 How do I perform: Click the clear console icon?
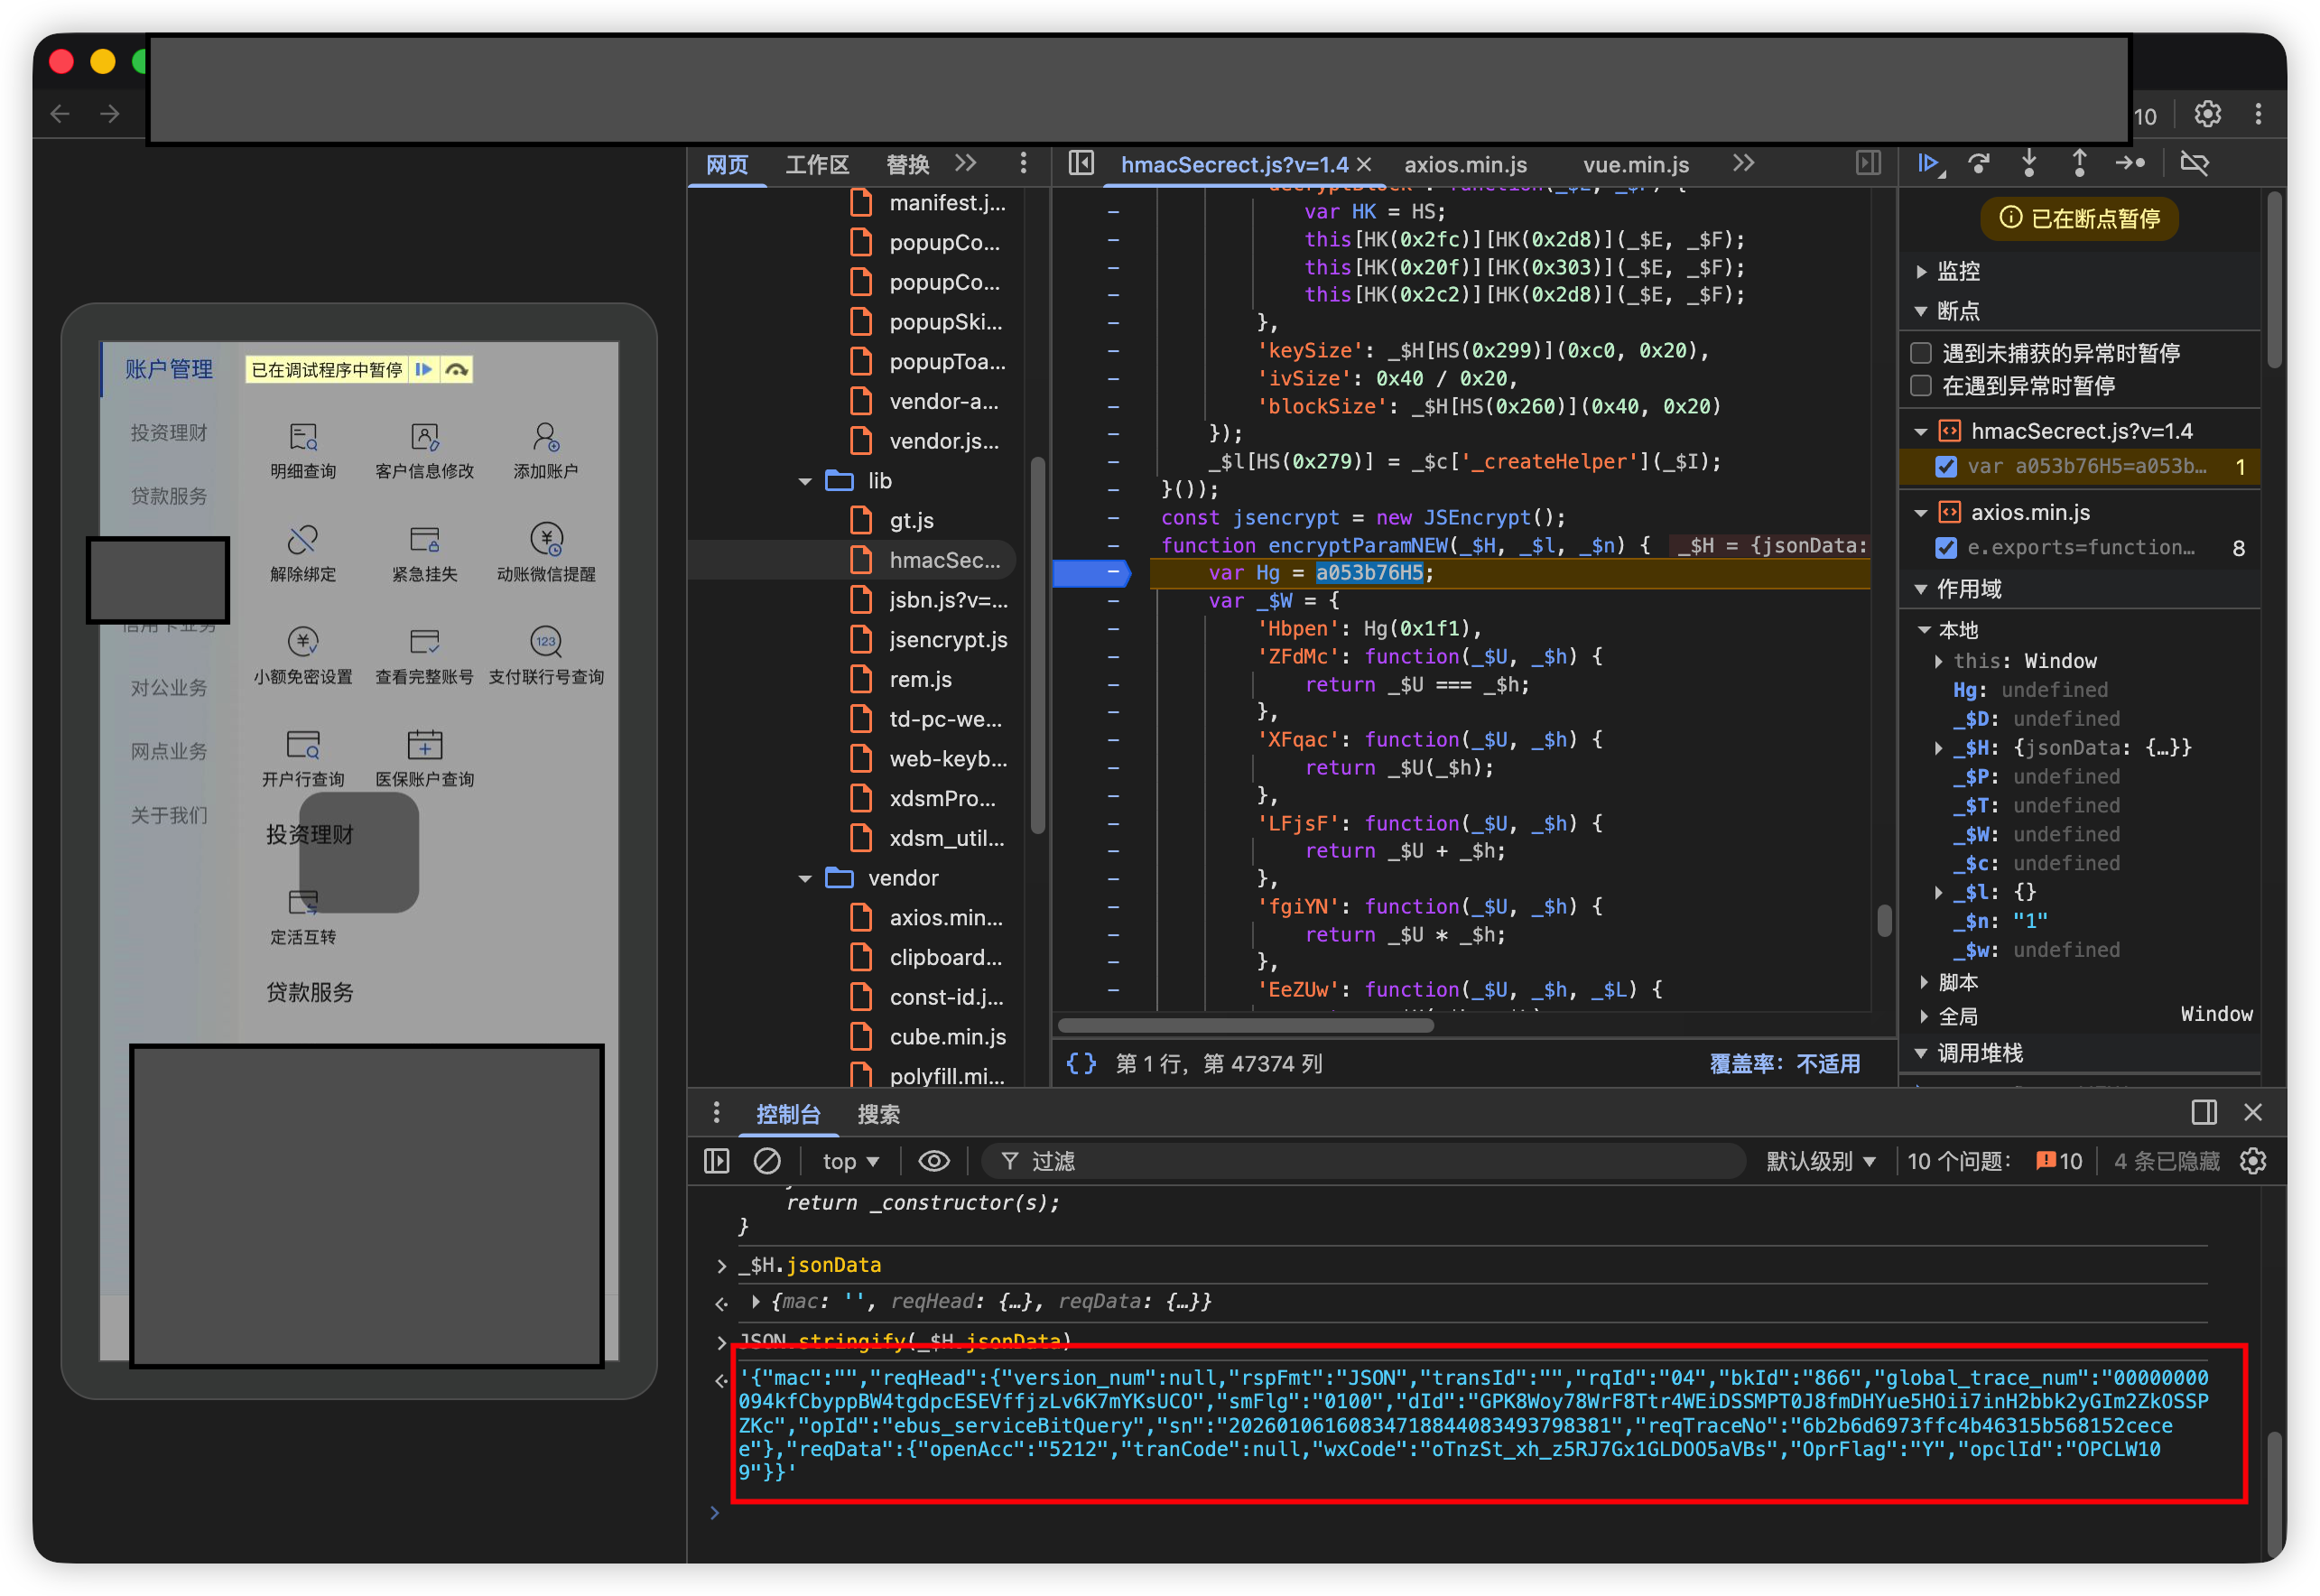pyautogui.click(x=767, y=1161)
